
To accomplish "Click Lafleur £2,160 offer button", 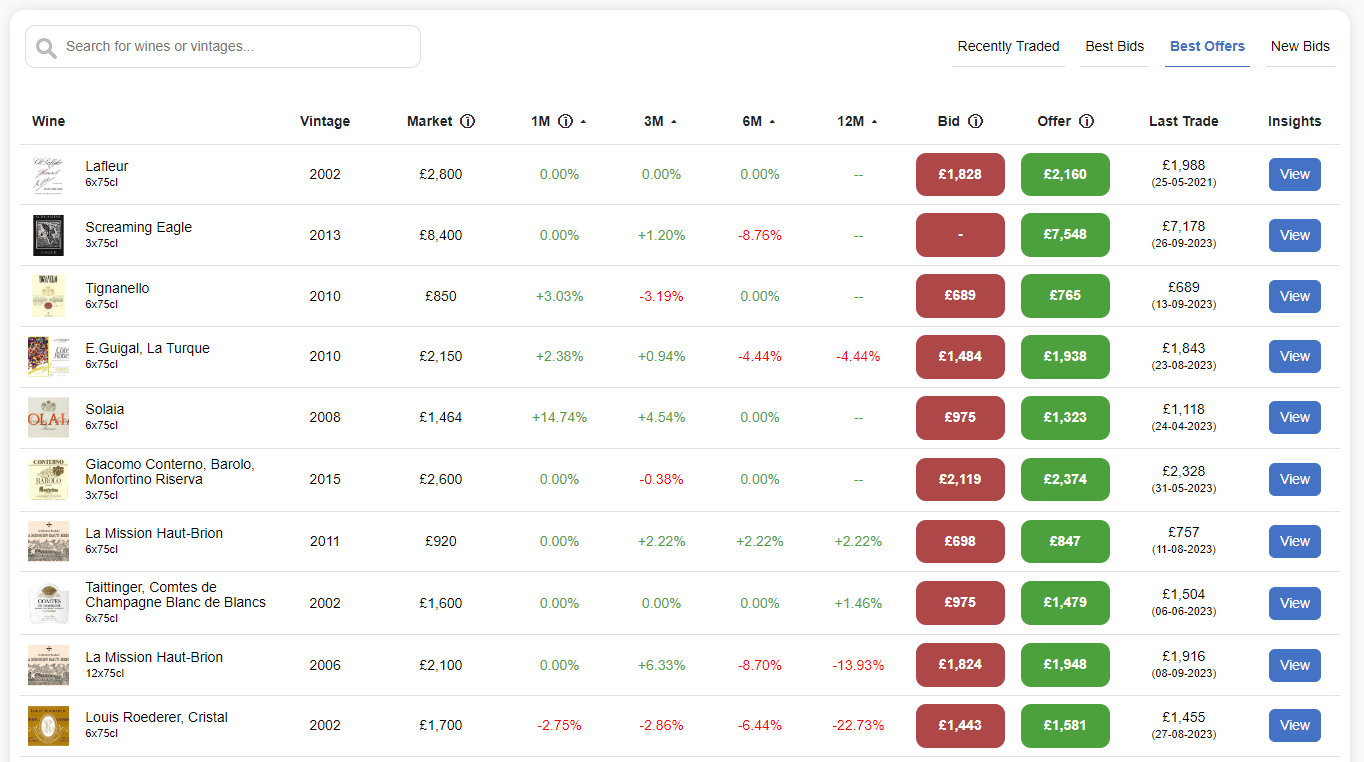I will click(x=1065, y=174).
